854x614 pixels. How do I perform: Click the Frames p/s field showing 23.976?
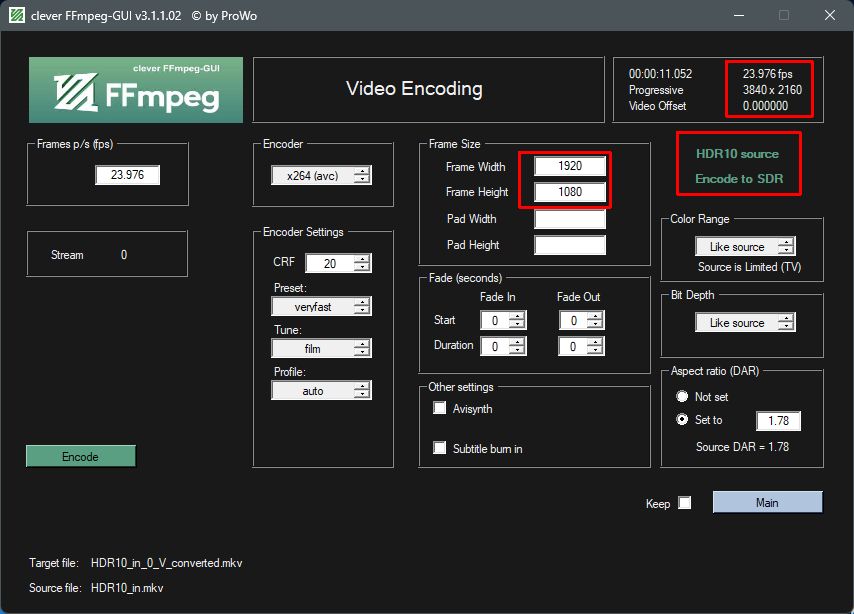127,175
